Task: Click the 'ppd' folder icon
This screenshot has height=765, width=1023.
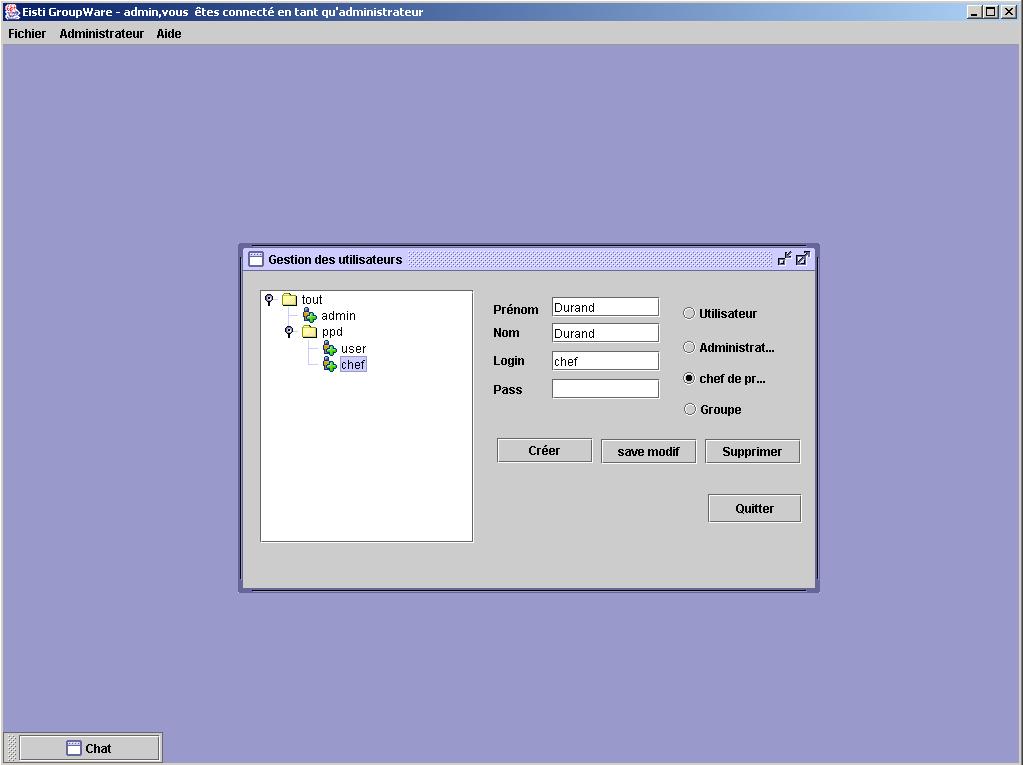Action: pyautogui.click(x=310, y=332)
